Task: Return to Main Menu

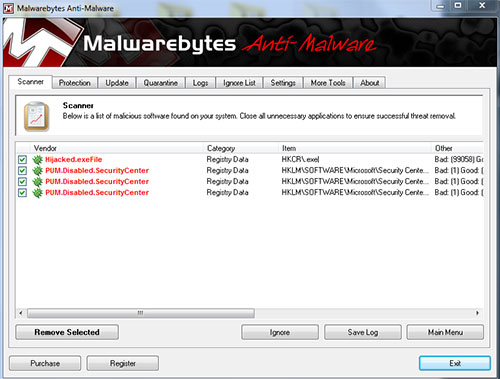Action: [x=445, y=332]
